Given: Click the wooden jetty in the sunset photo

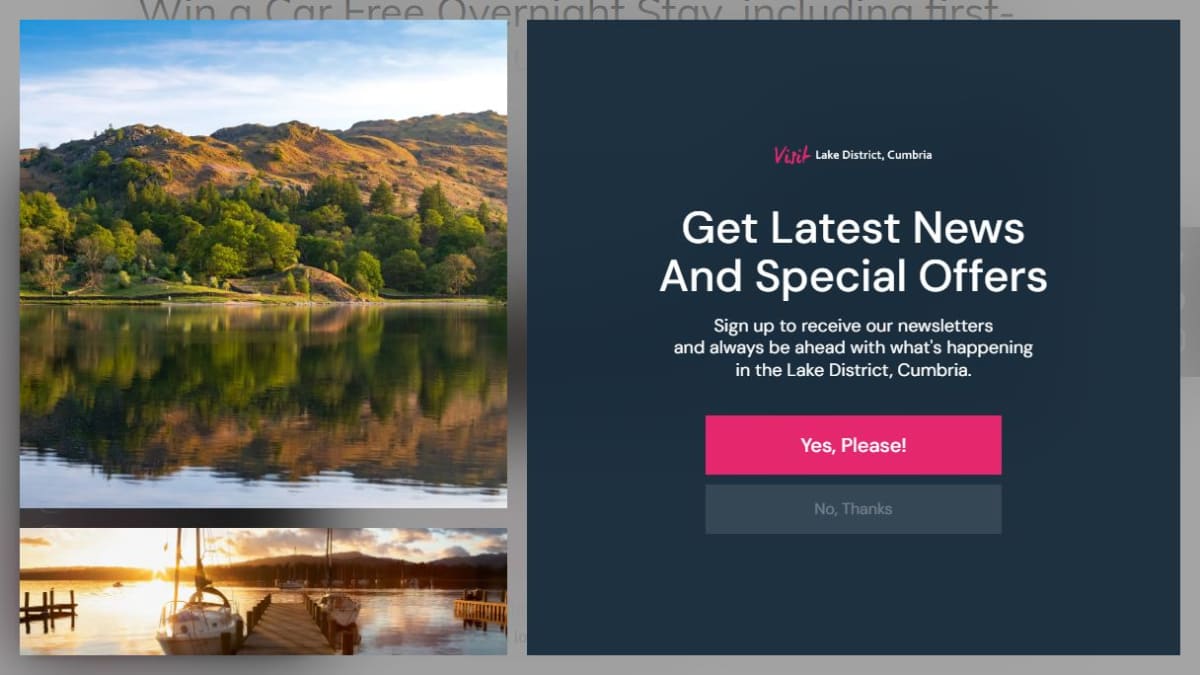Looking at the screenshot, I should [285, 627].
